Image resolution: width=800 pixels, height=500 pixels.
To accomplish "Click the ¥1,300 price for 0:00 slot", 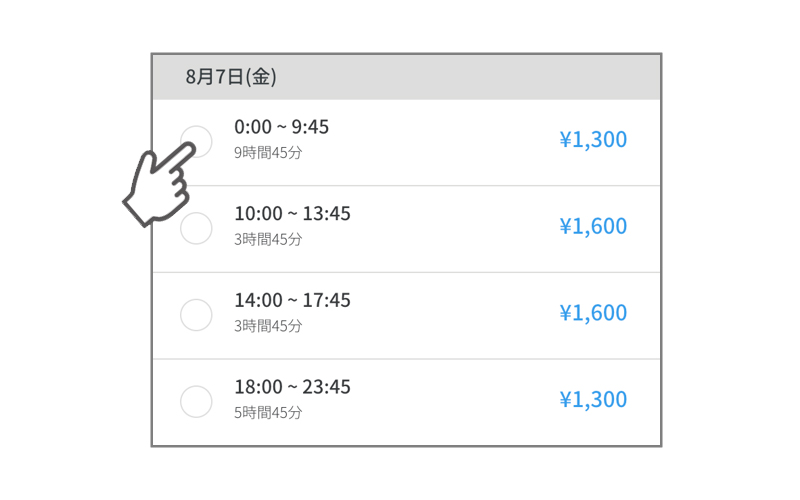I will (593, 140).
